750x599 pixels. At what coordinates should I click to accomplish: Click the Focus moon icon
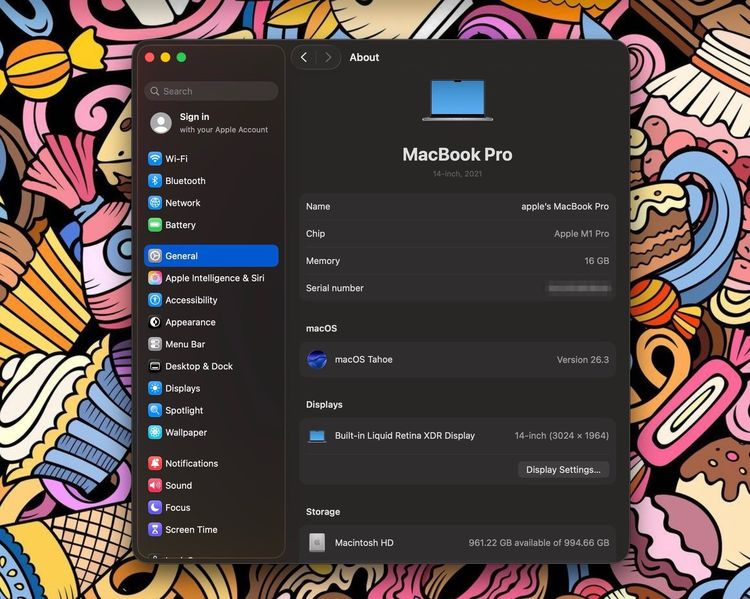(154, 507)
